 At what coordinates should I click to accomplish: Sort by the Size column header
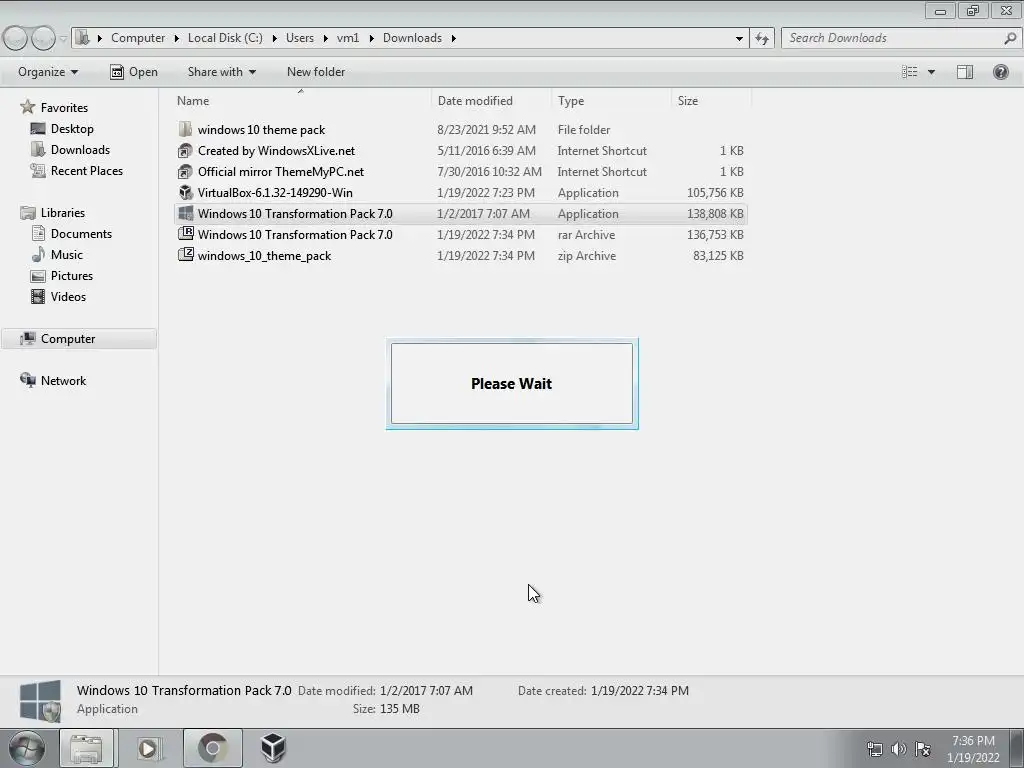pos(711,101)
